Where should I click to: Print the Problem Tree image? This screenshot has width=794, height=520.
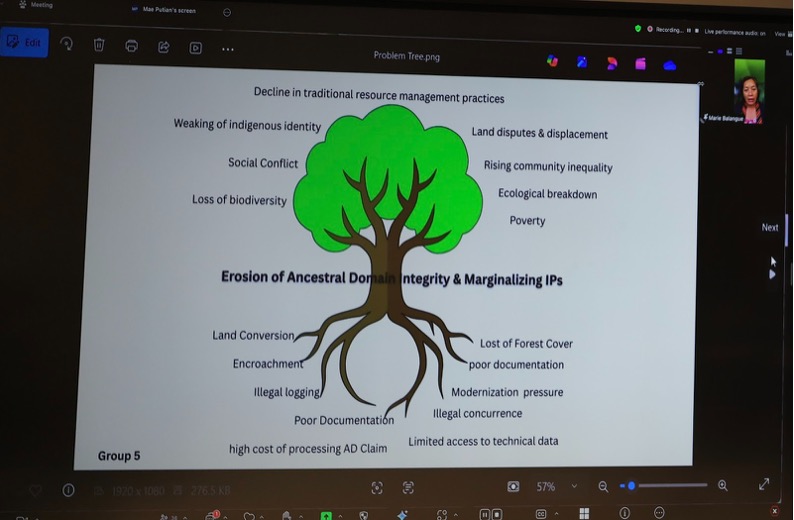tap(131, 46)
